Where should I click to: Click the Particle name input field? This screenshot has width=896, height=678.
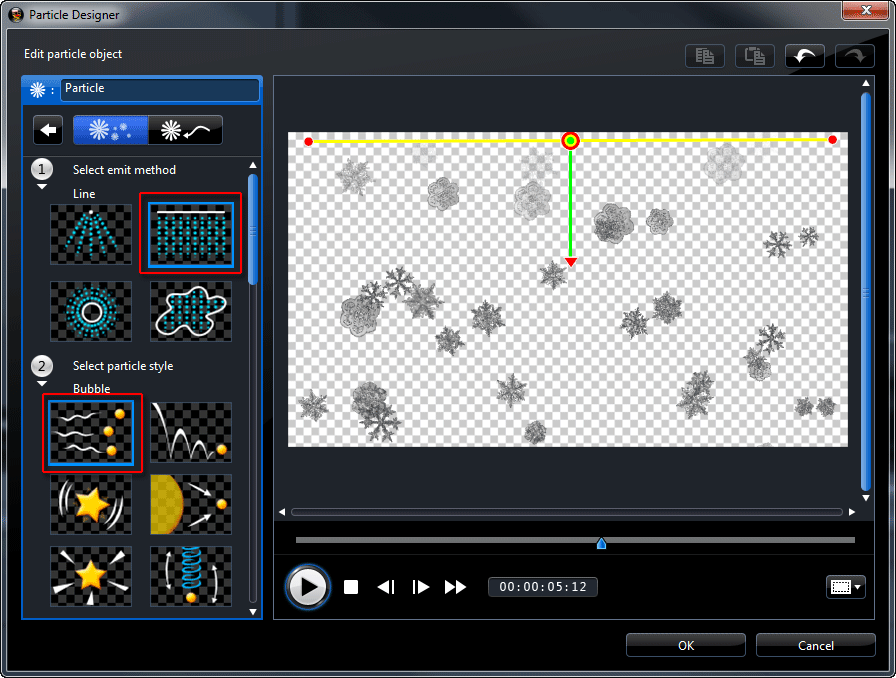coord(159,90)
